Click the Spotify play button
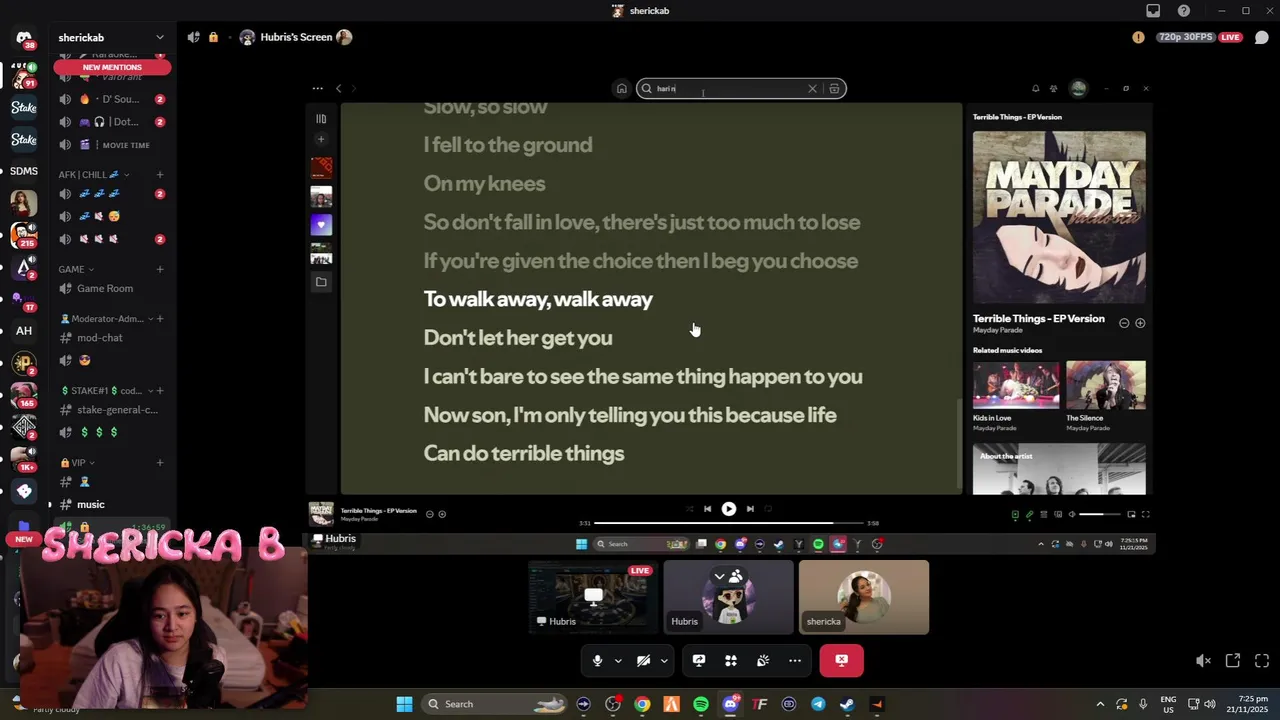This screenshot has width=1280, height=720. pyautogui.click(x=729, y=508)
